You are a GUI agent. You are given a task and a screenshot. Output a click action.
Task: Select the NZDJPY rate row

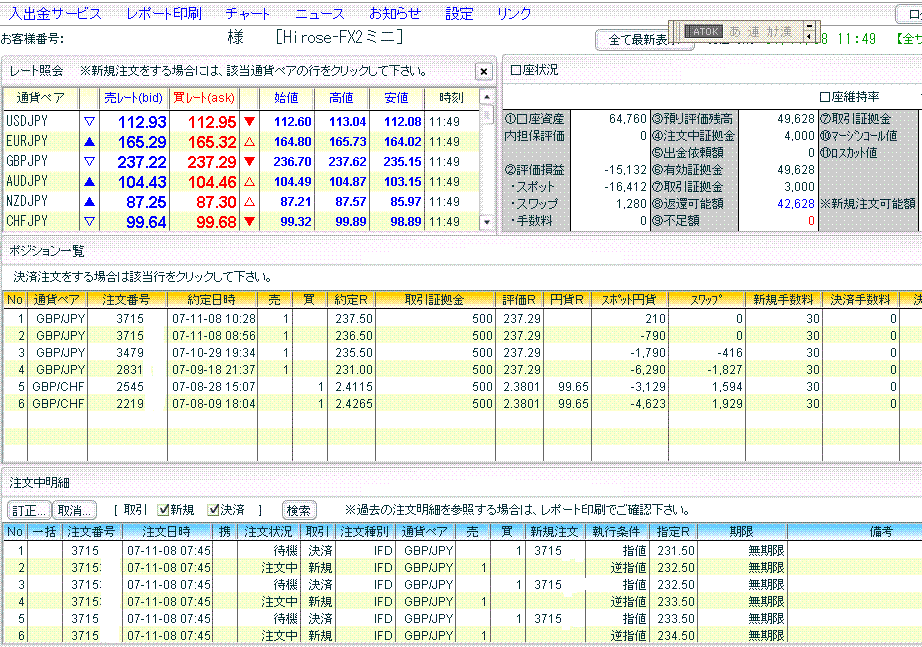[x=242, y=202]
